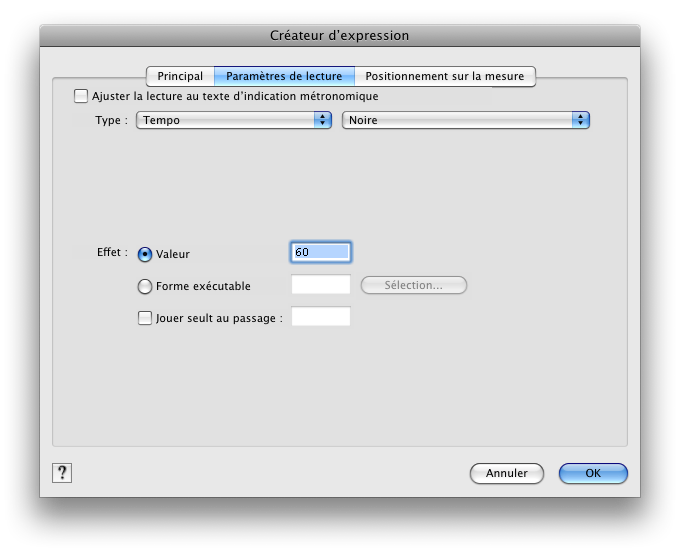Click Annuler to cancel the dialog

click(x=506, y=473)
